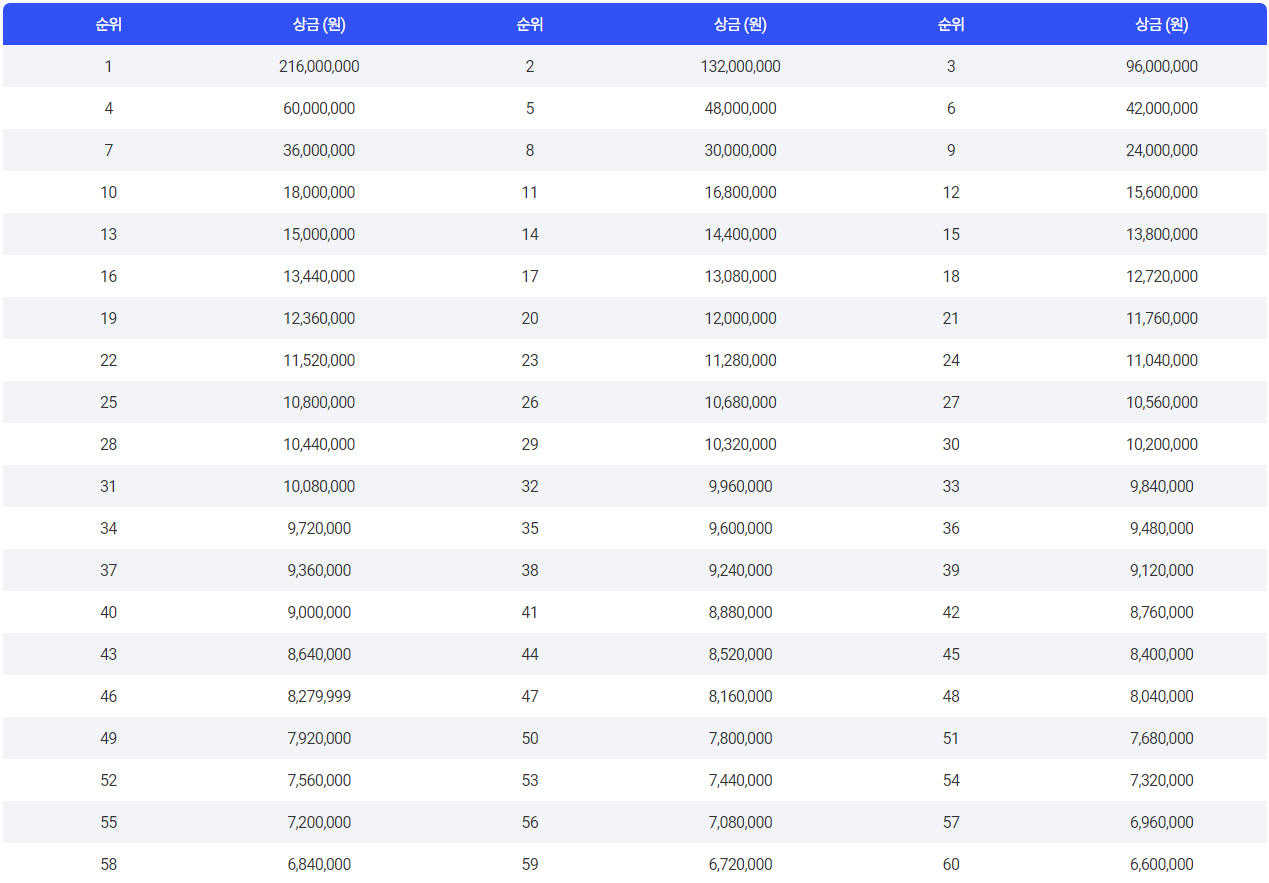Click the 7,200,000 value
Viewport: 1269px width, 883px height.
point(319,822)
